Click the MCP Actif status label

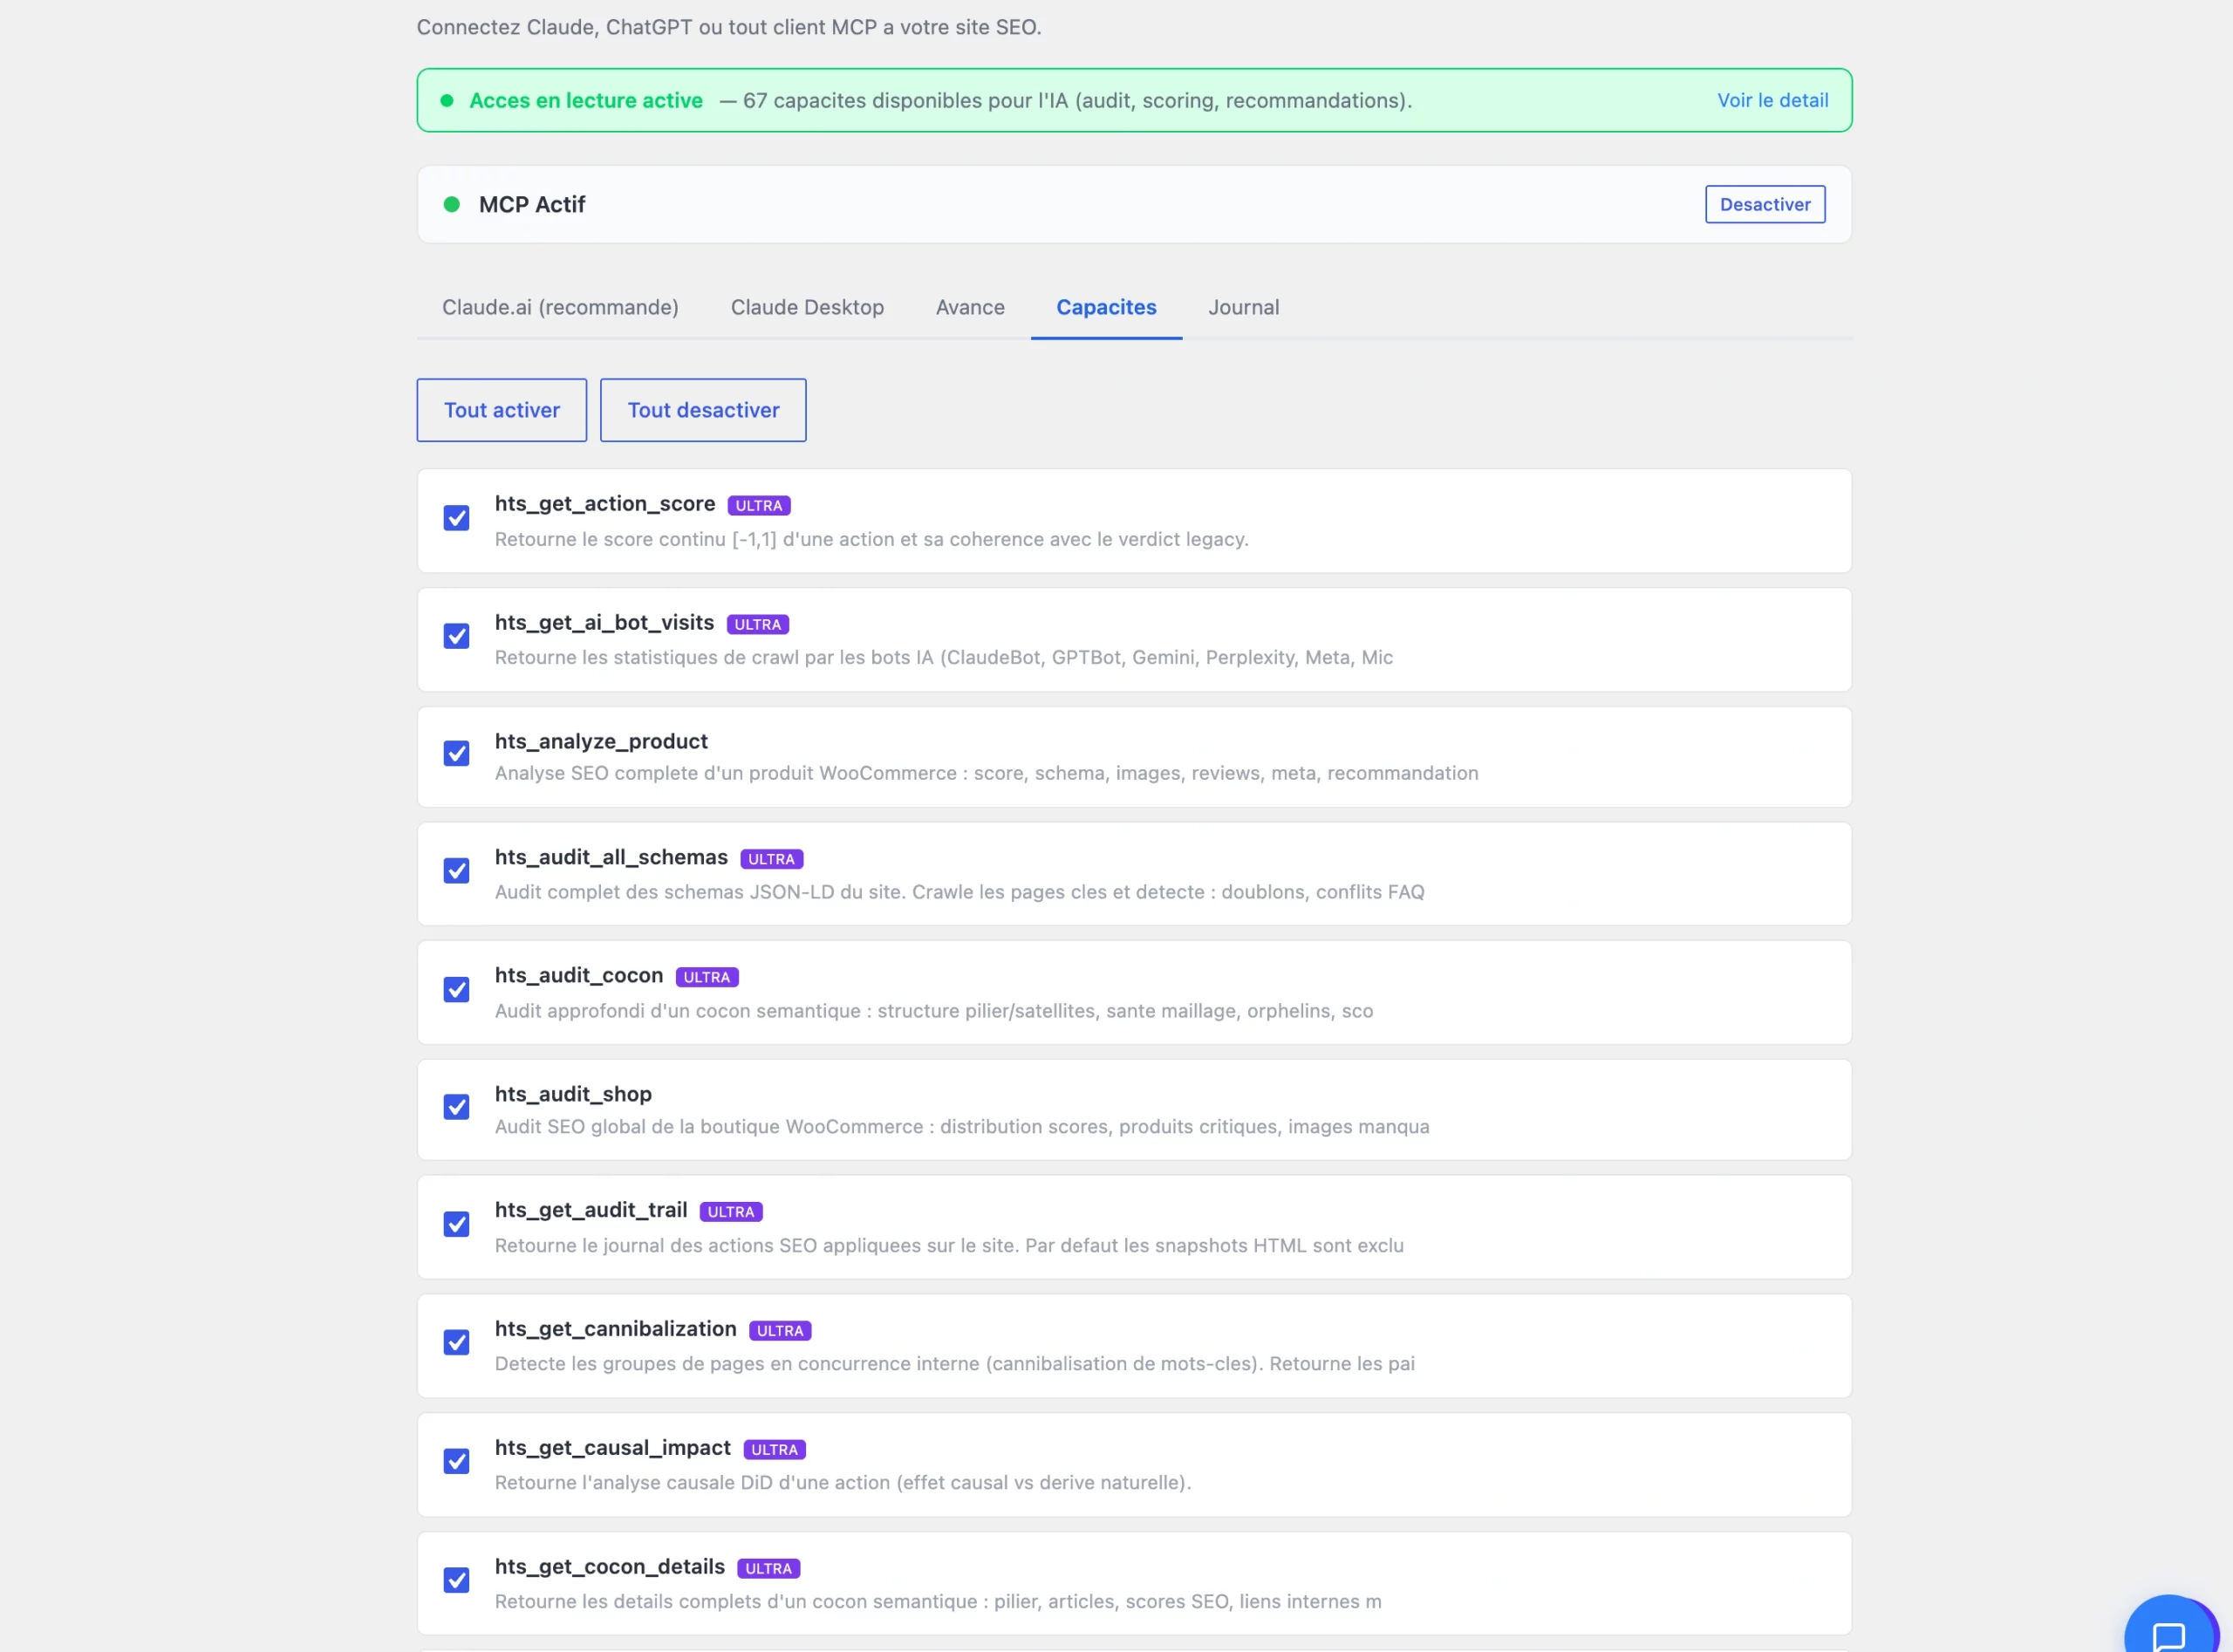(532, 204)
